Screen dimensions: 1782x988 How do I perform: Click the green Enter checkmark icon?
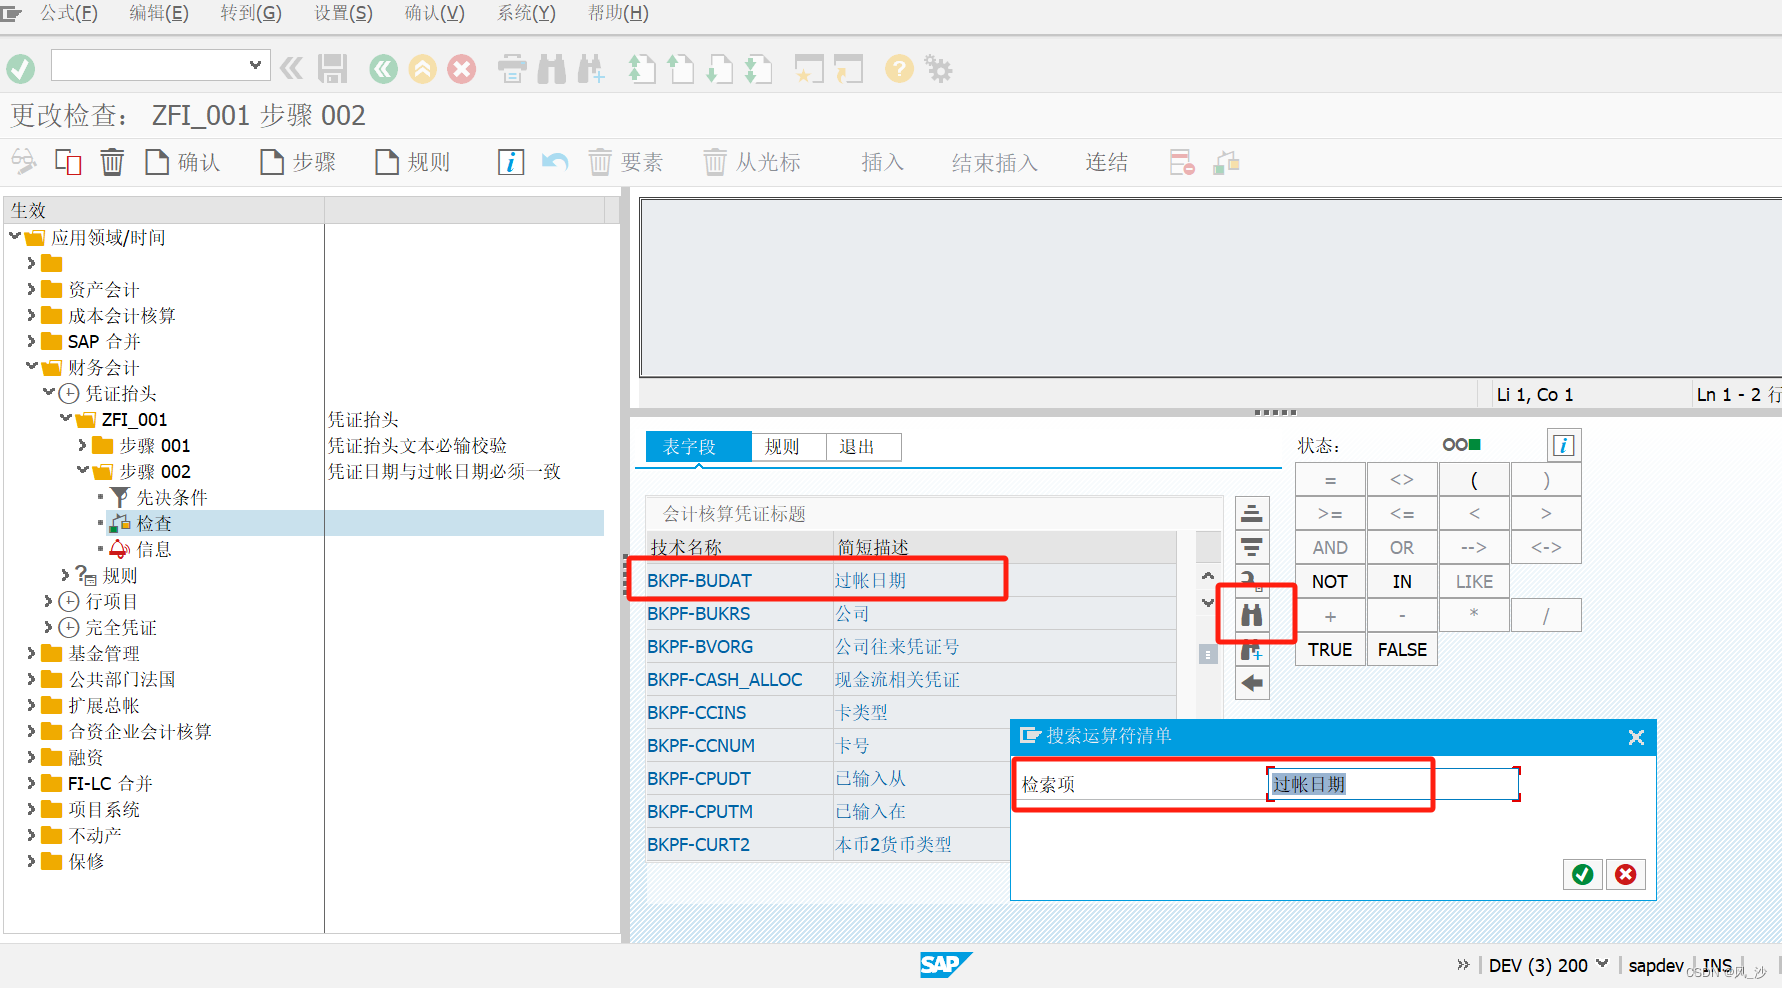[20, 68]
